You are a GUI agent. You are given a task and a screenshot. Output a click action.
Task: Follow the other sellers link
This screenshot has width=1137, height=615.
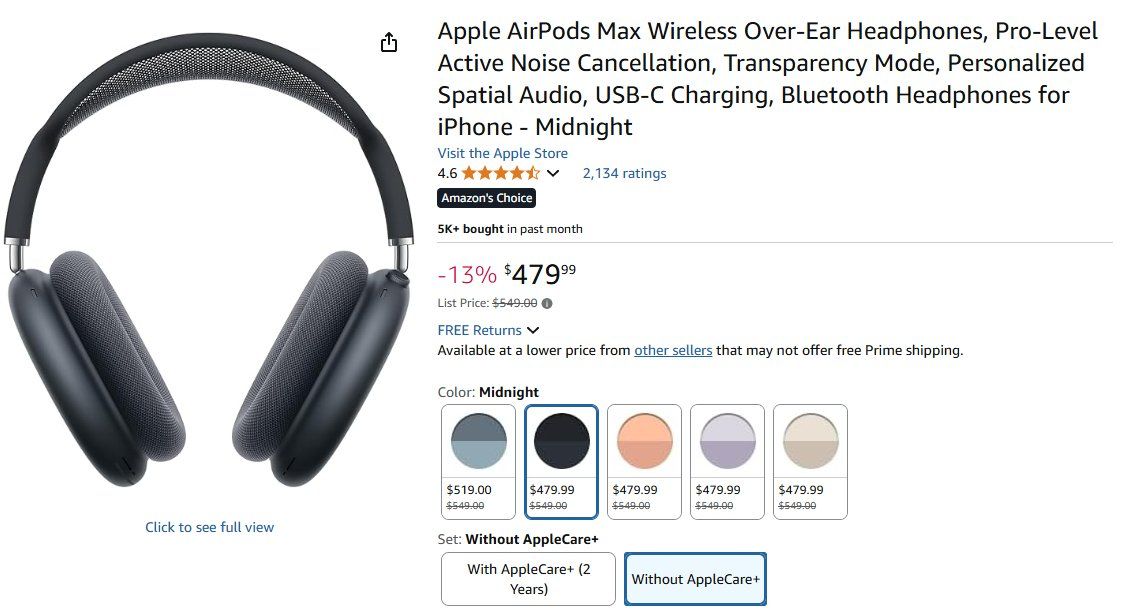tap(673, 350)
